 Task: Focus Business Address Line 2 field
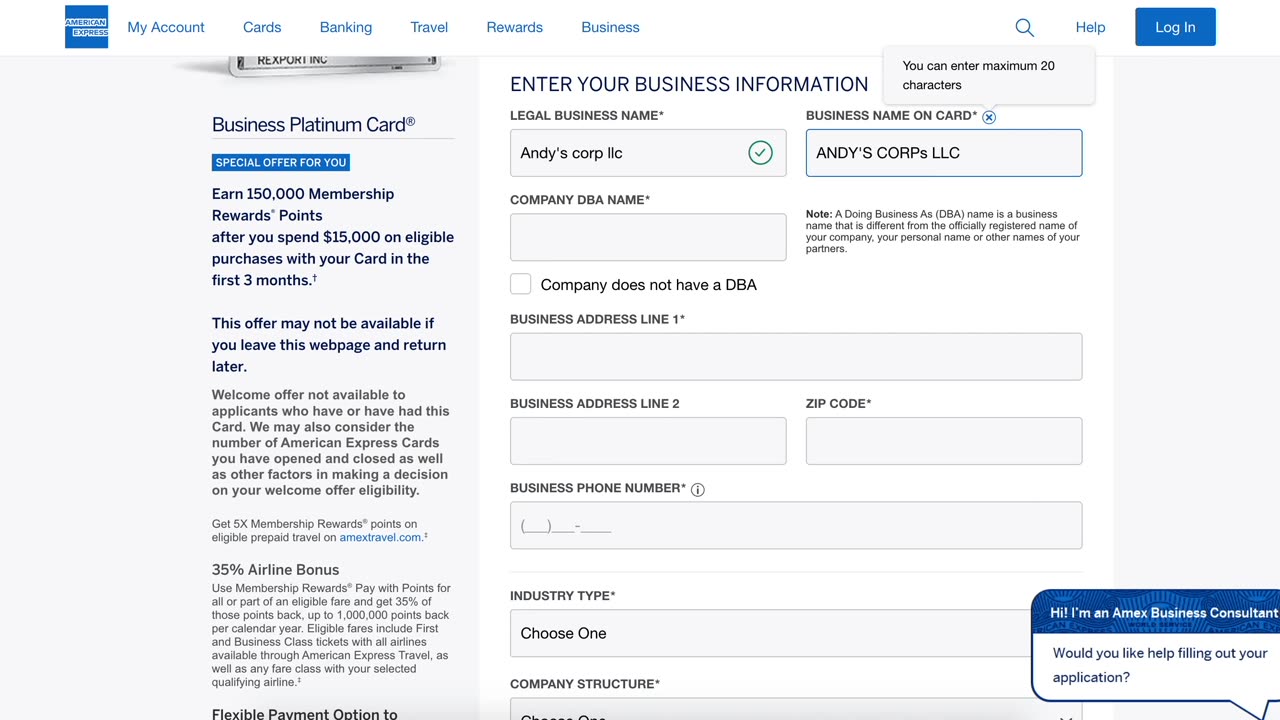648,441
